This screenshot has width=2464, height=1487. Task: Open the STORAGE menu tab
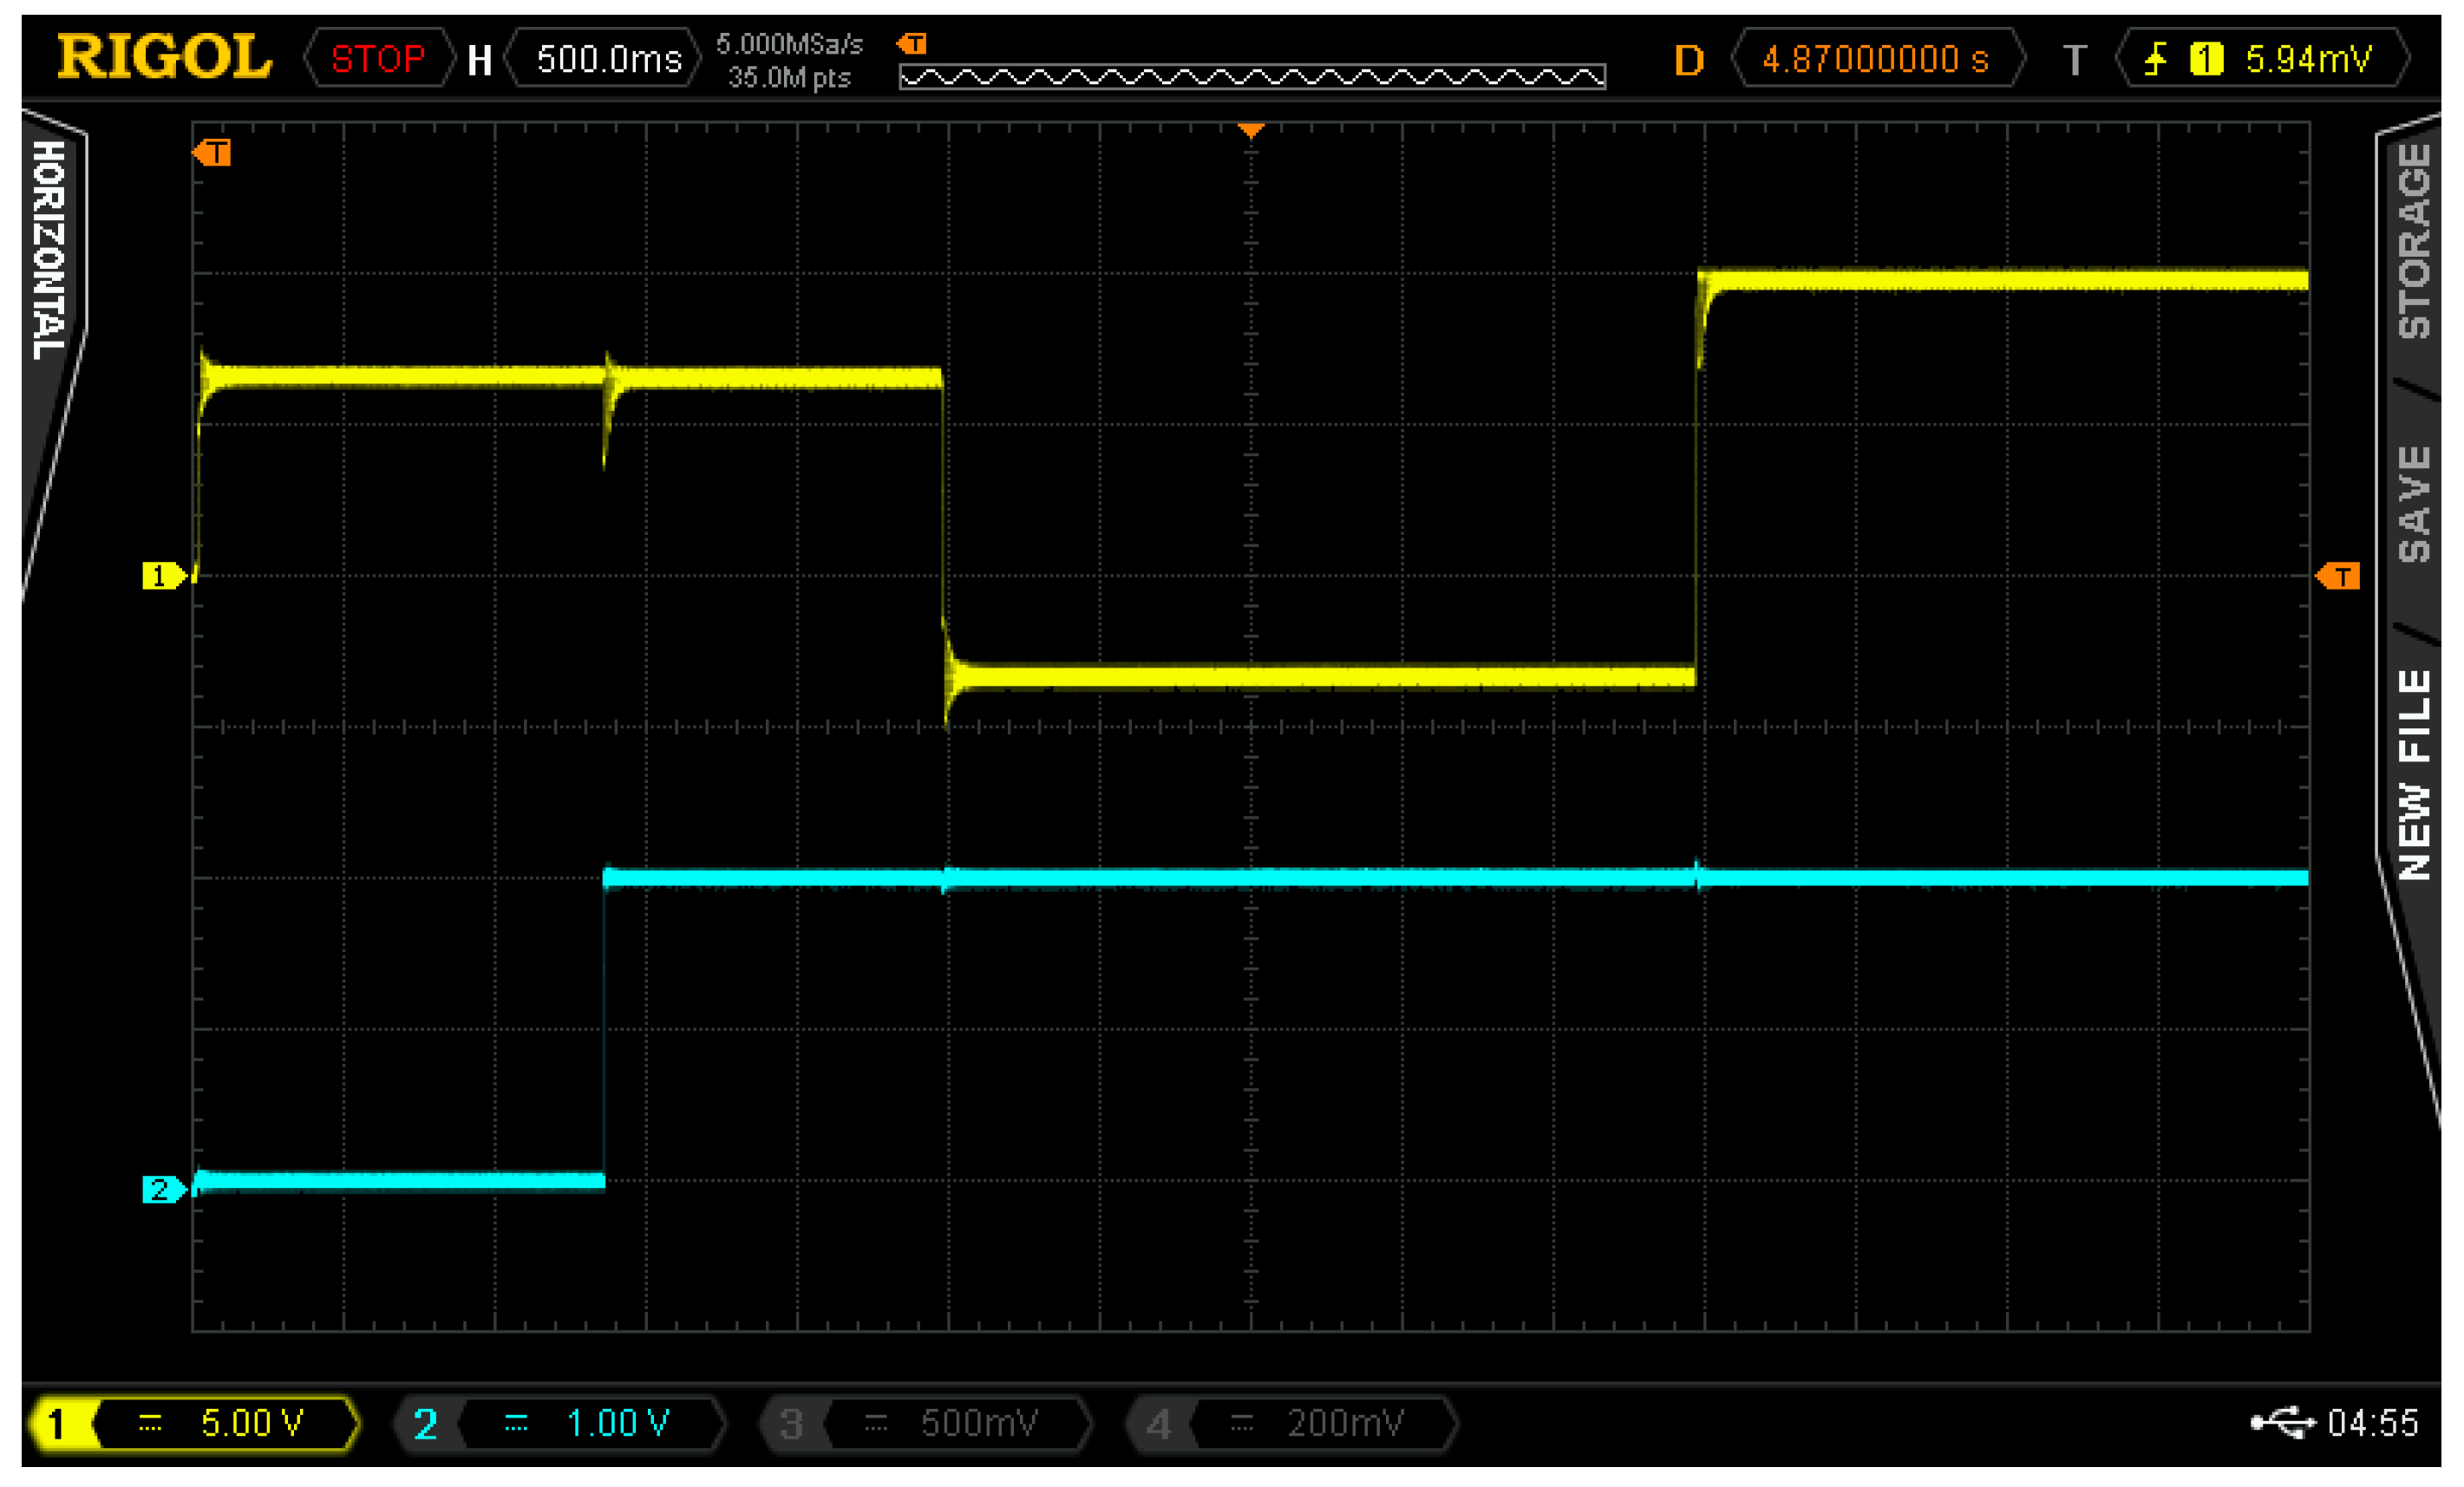(2414, 240)
